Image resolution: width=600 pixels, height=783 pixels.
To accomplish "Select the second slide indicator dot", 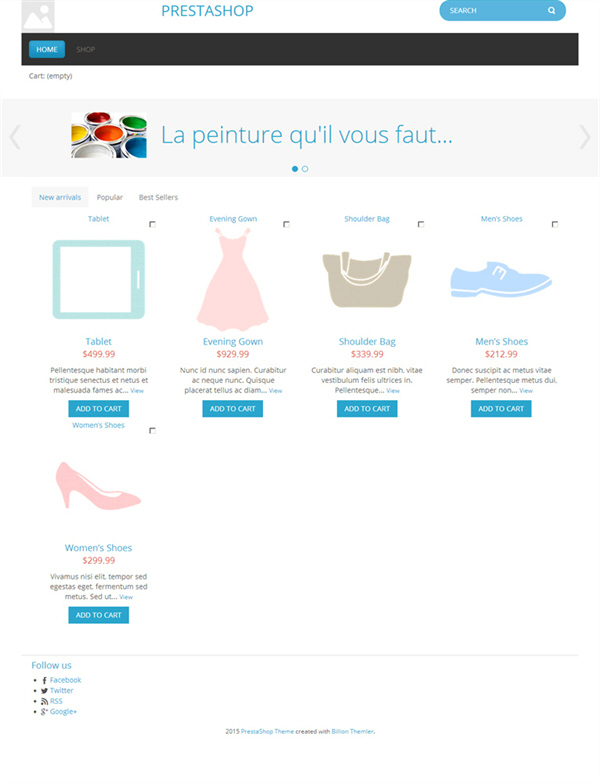I will click(305, 169).
